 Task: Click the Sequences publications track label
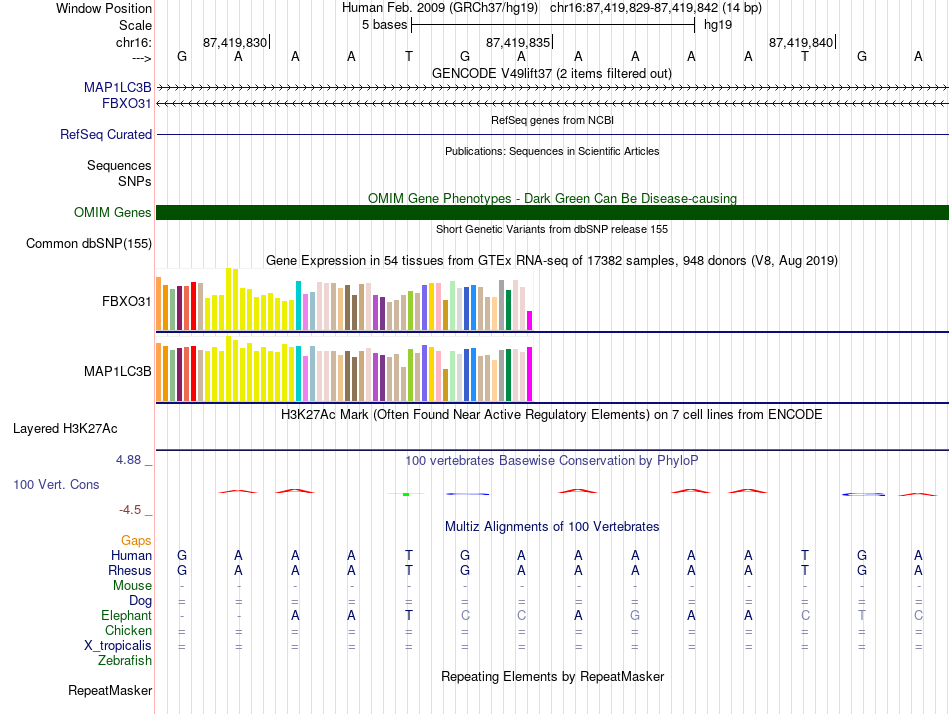click(119, 165)
